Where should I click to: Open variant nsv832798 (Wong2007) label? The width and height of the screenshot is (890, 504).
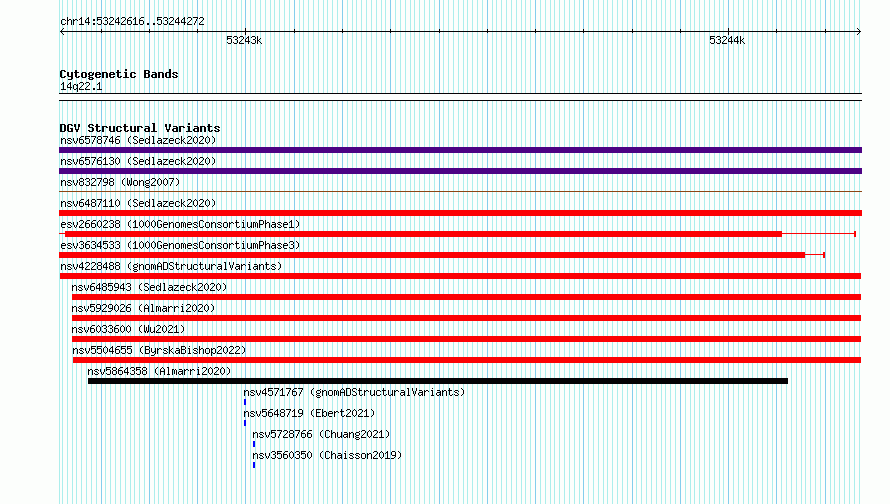pyautogui.click(x=120, y=182)
